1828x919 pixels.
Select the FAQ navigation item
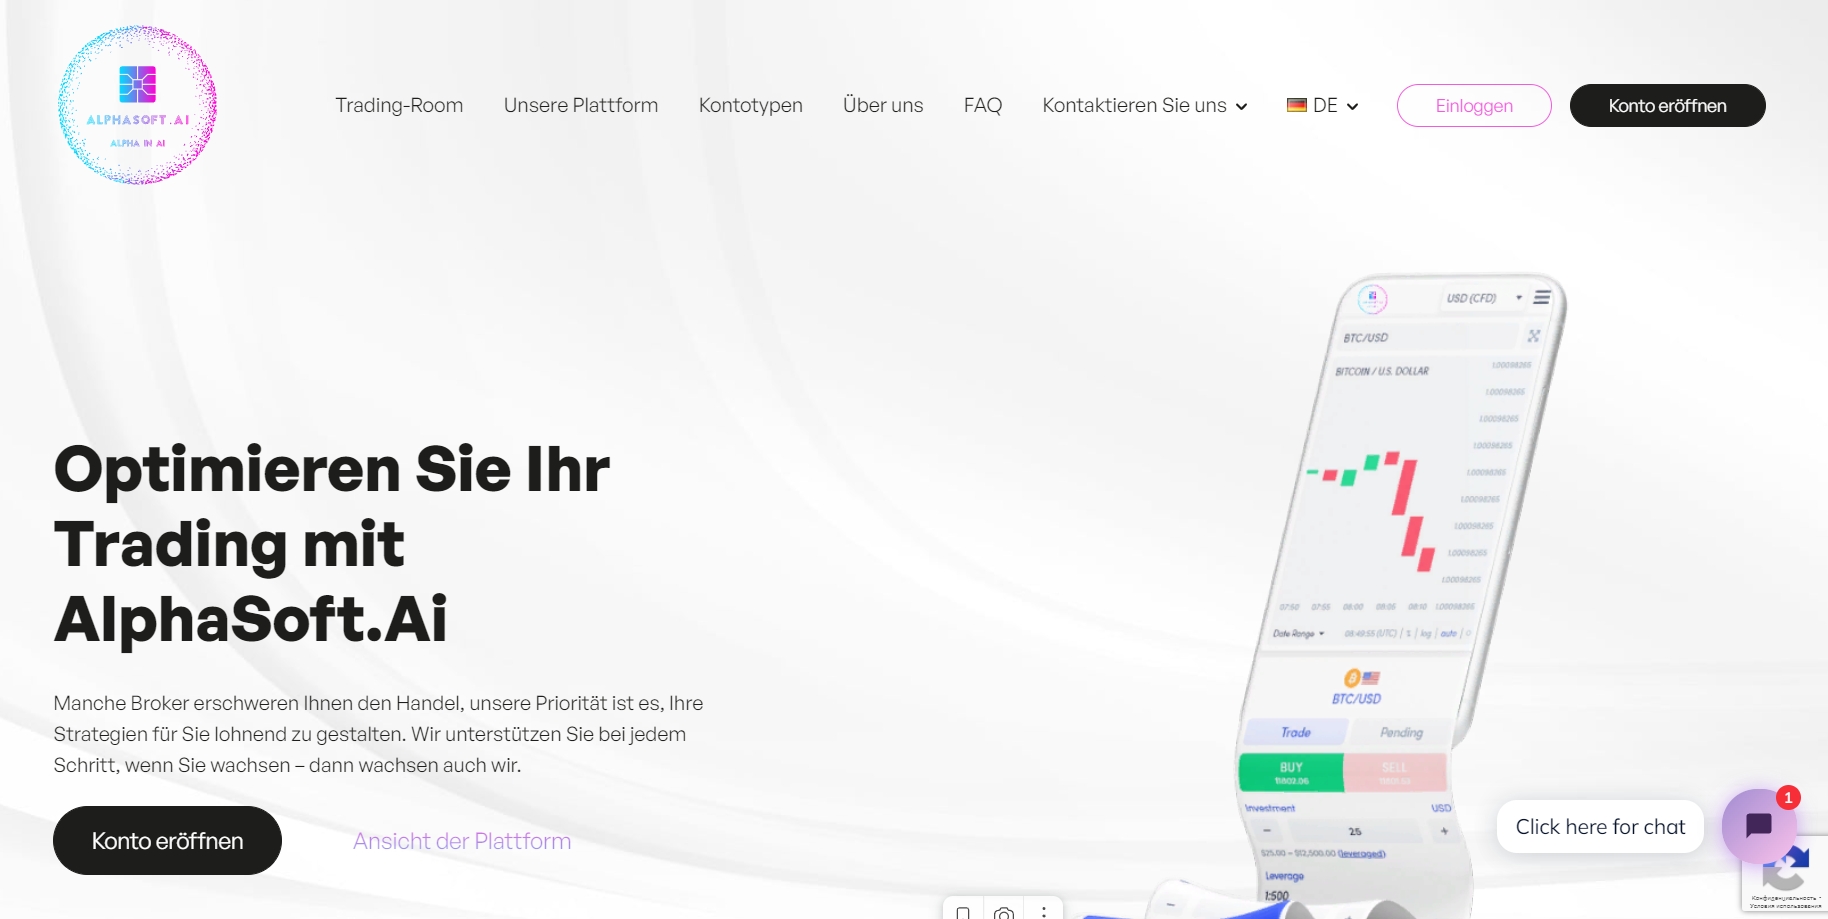tap(982, 106)
